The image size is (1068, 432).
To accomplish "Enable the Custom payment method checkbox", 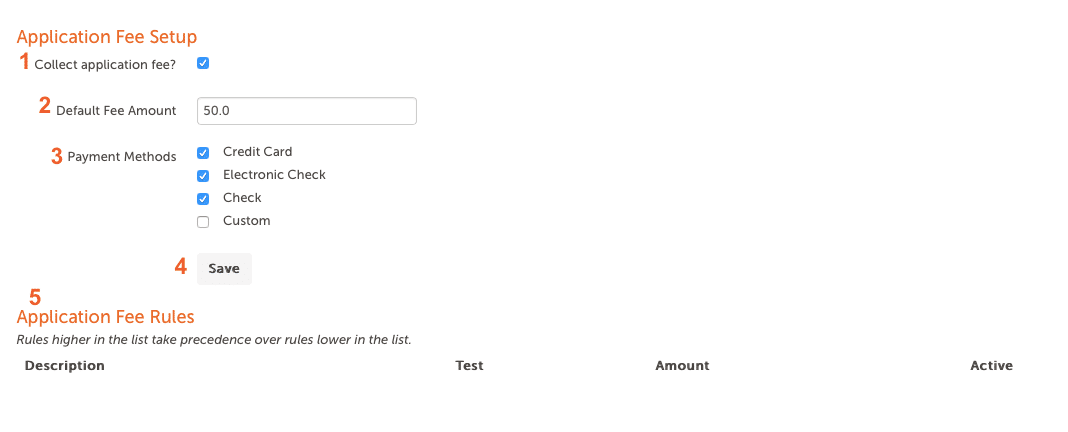I will coord(203,222).
